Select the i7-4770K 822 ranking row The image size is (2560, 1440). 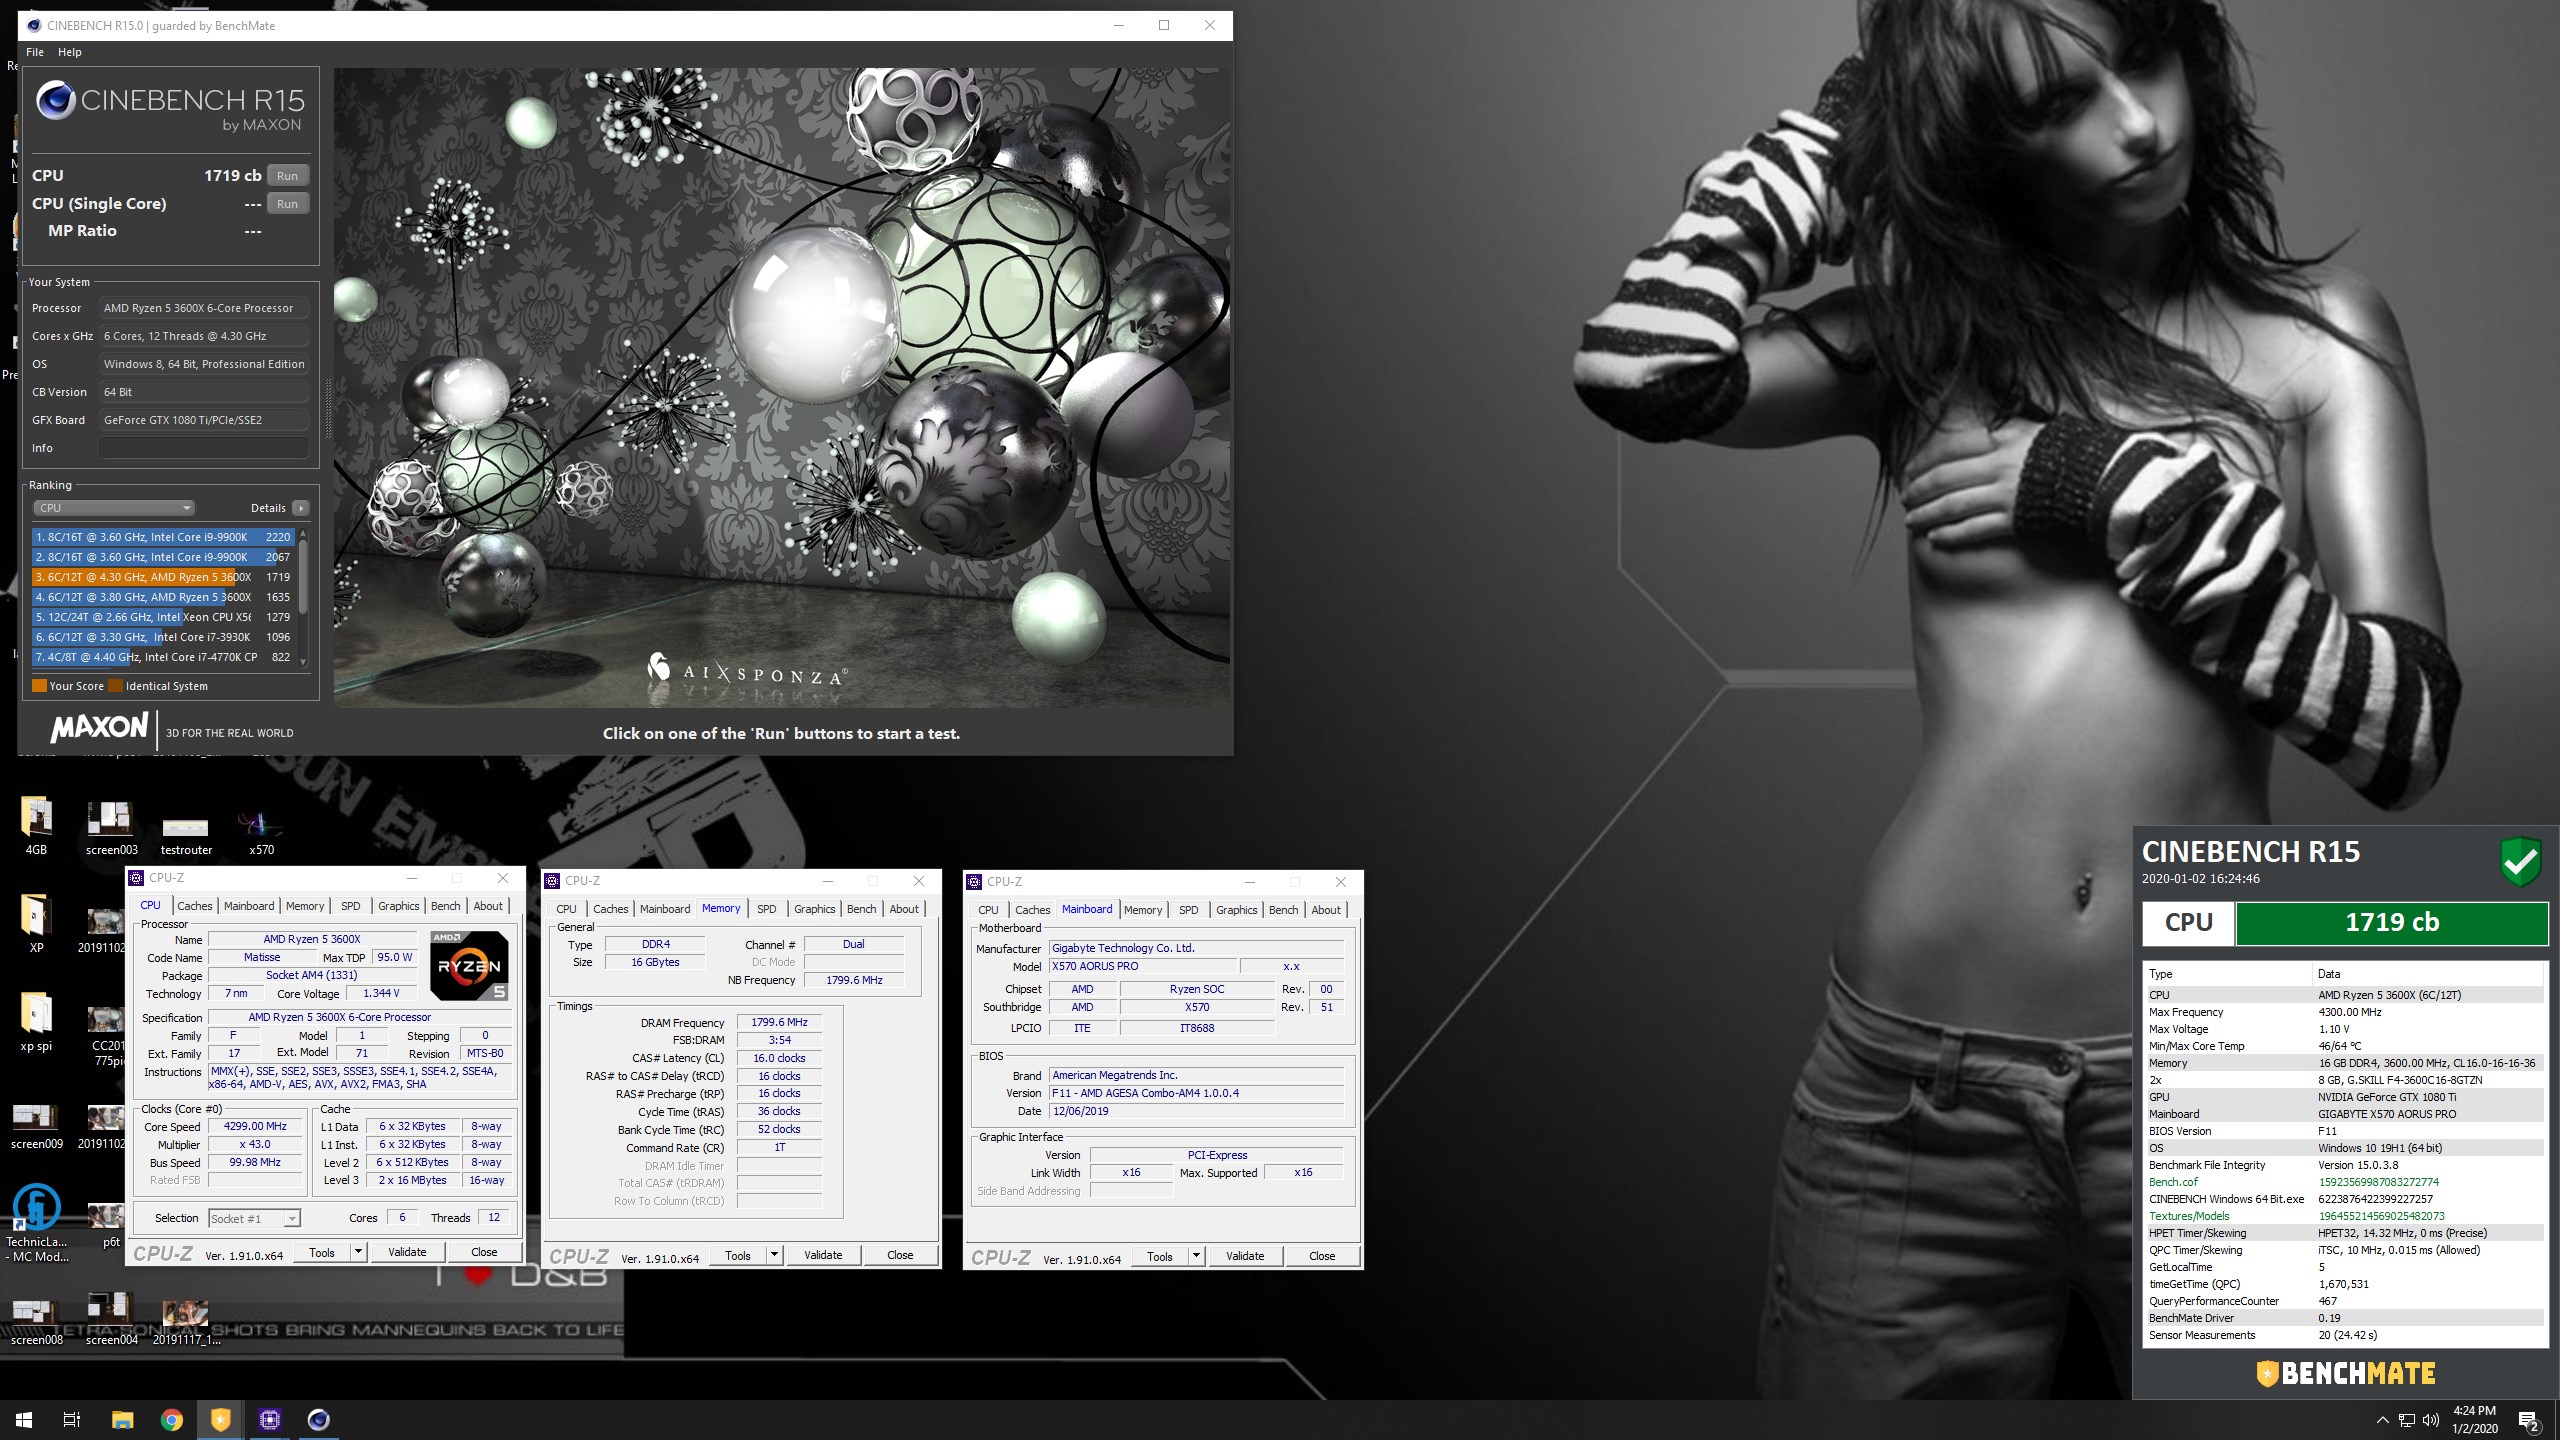(x=163, y=657)
